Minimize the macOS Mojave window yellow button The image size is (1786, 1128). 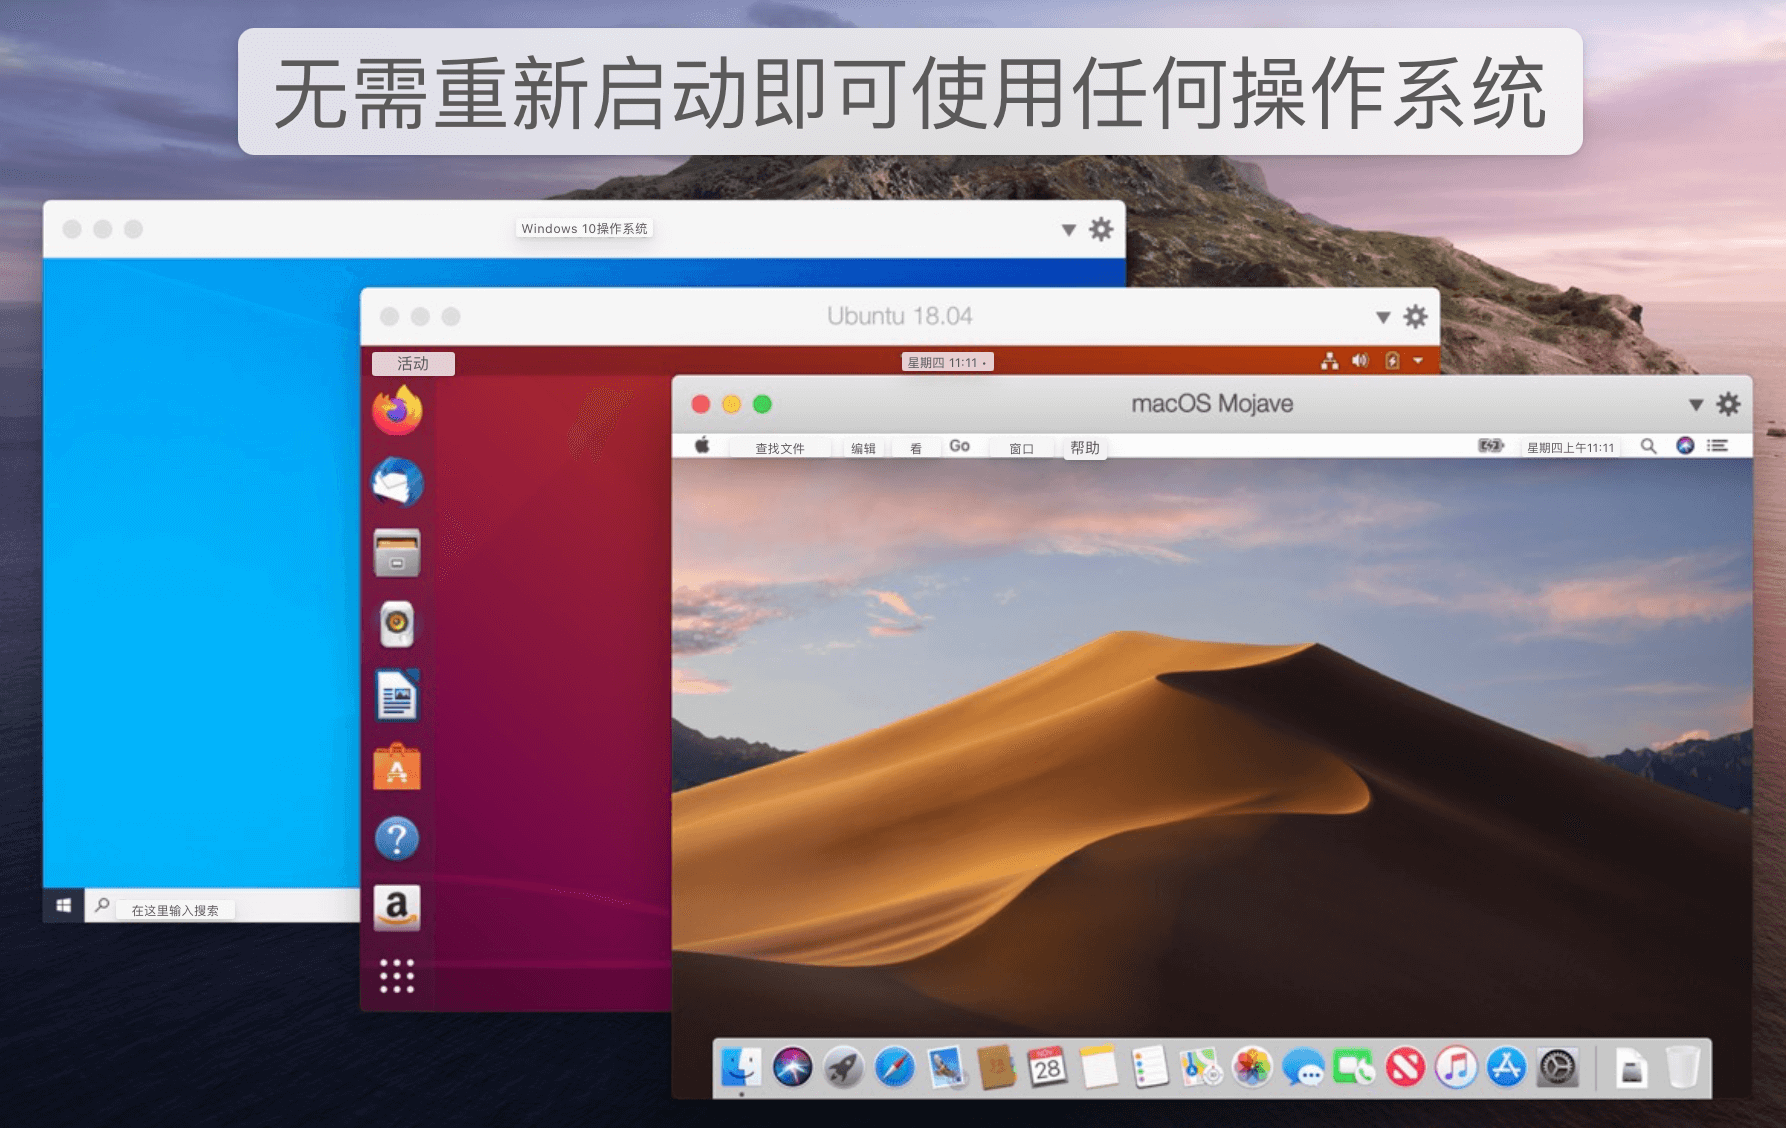tap(731, 404)
